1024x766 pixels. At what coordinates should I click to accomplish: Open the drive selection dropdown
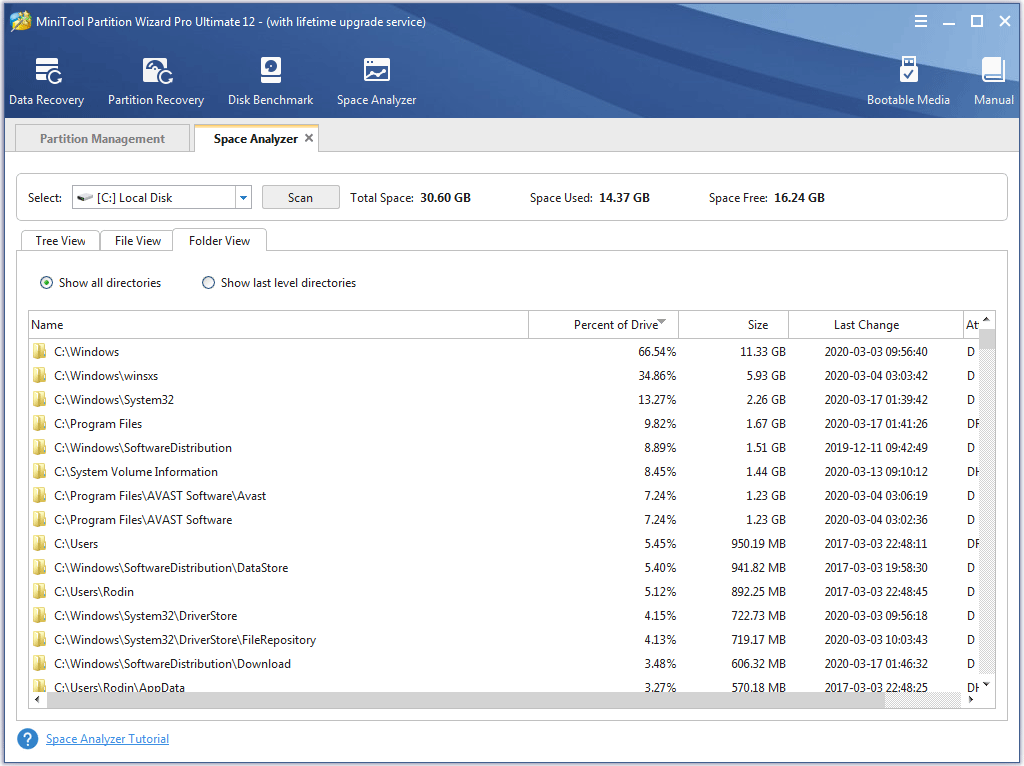pos(242,197)
